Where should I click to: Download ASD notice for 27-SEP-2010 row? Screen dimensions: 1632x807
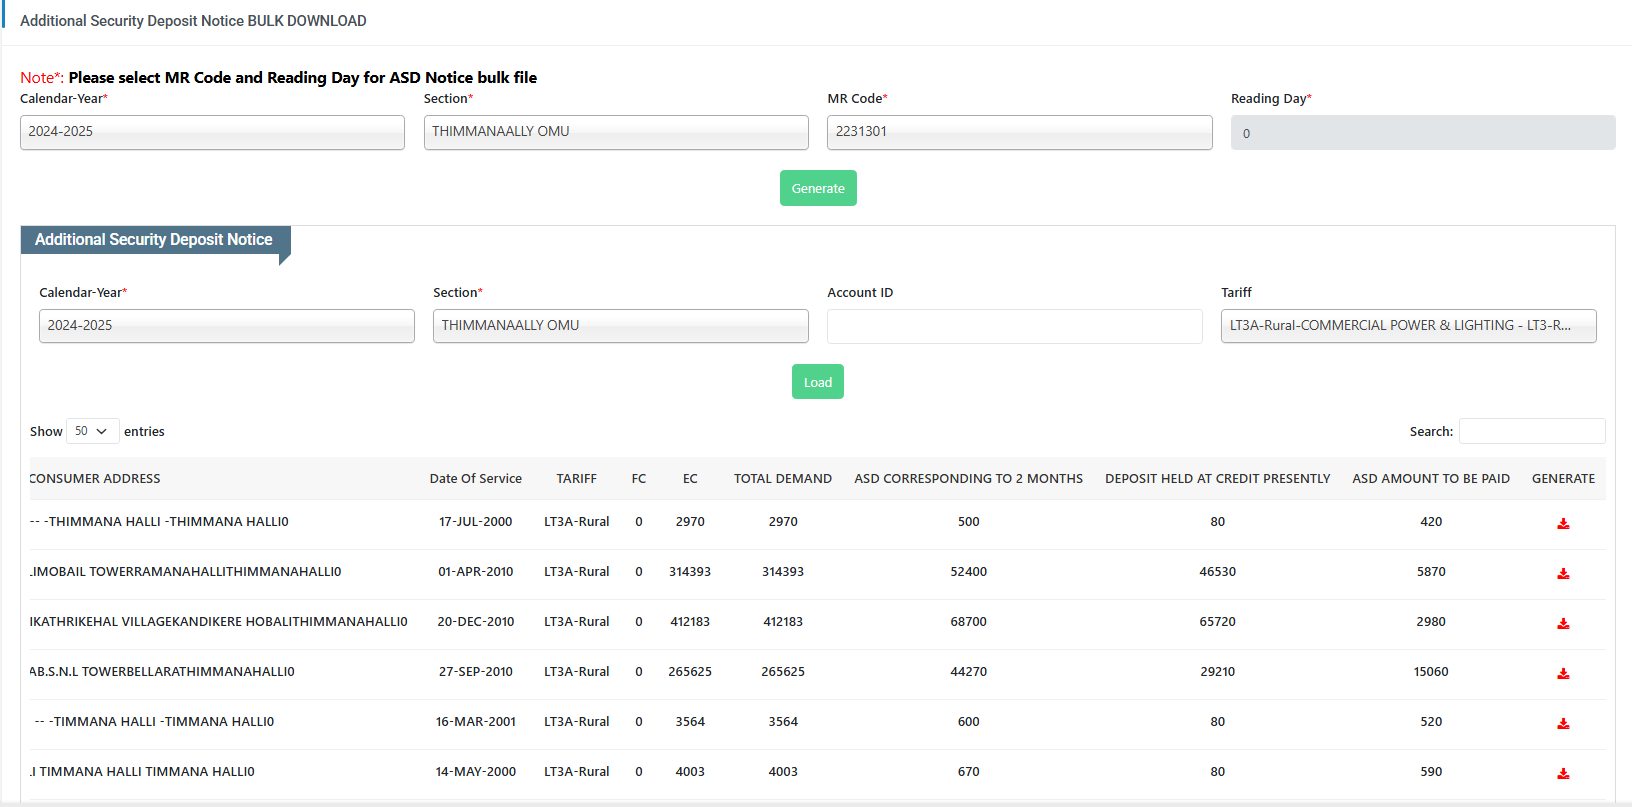(1563, 674)
